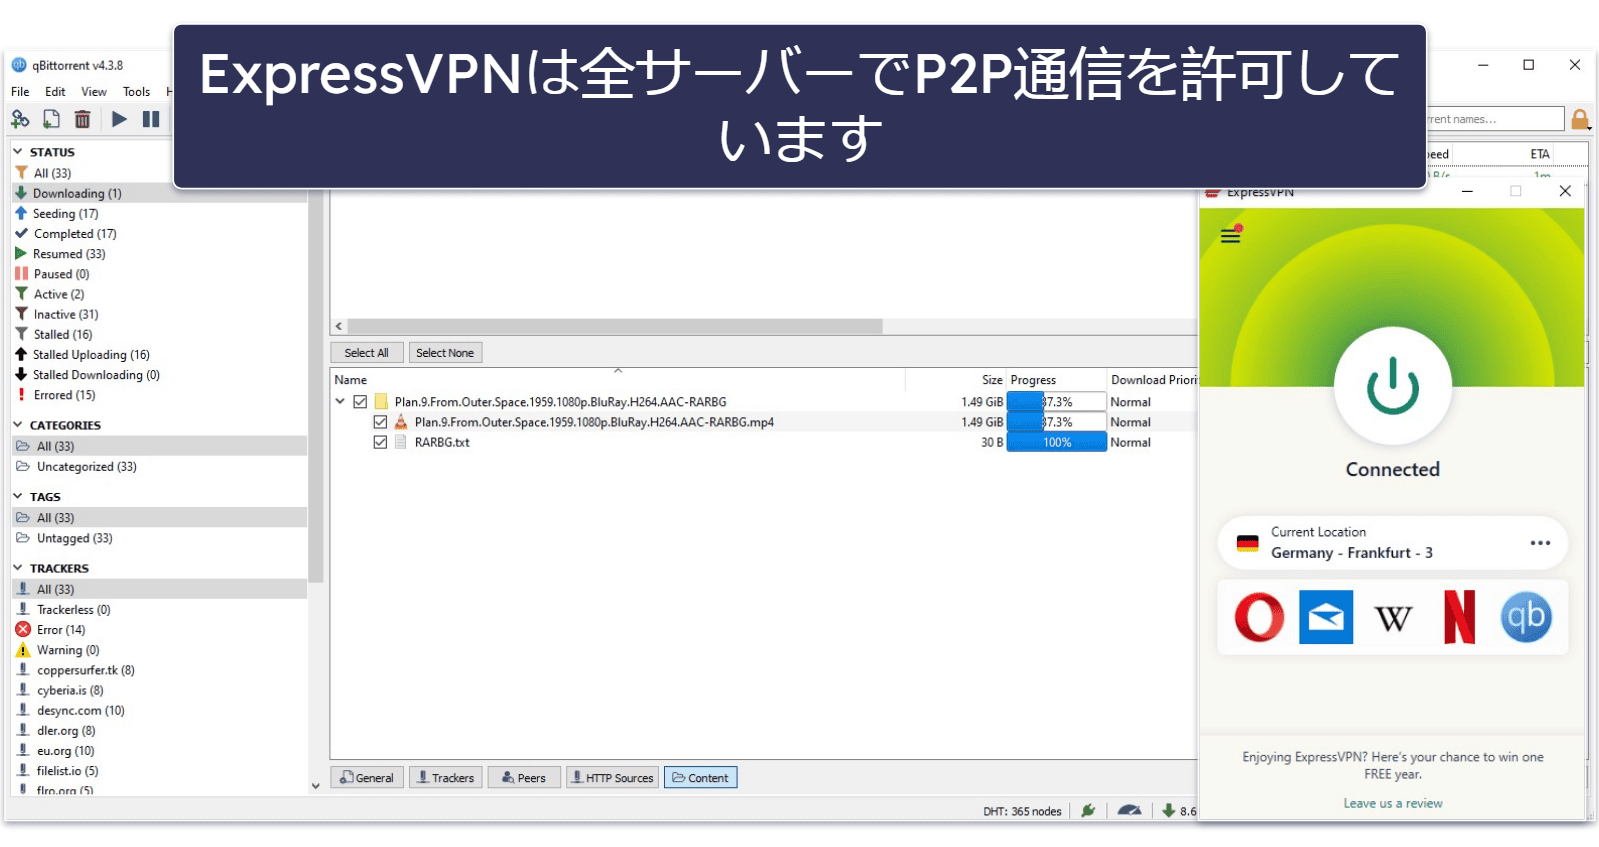Pause torrents with the pause icon

click(151, 119)
